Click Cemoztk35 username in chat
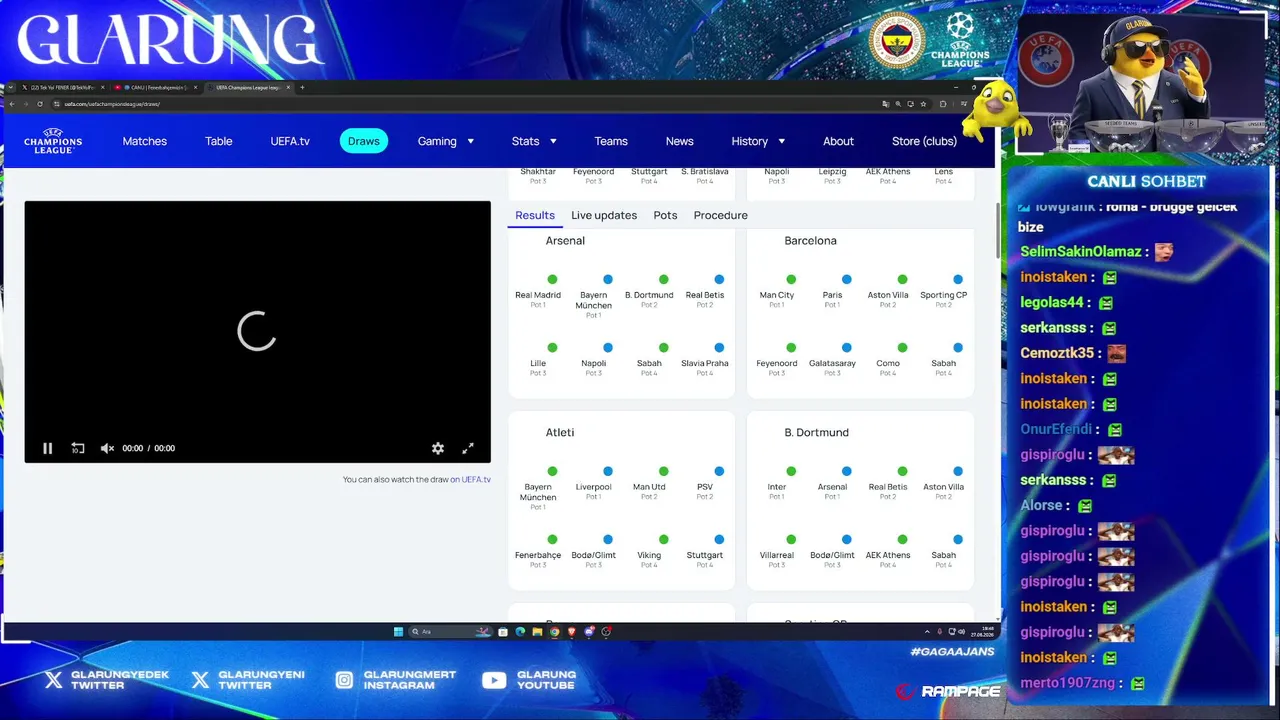The image size is (1280, 720). pos(1057,353)
